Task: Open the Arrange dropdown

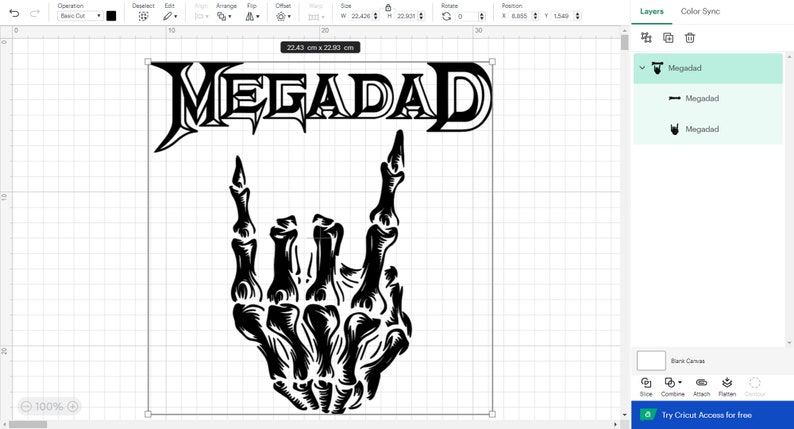Action: coord(224,16)
